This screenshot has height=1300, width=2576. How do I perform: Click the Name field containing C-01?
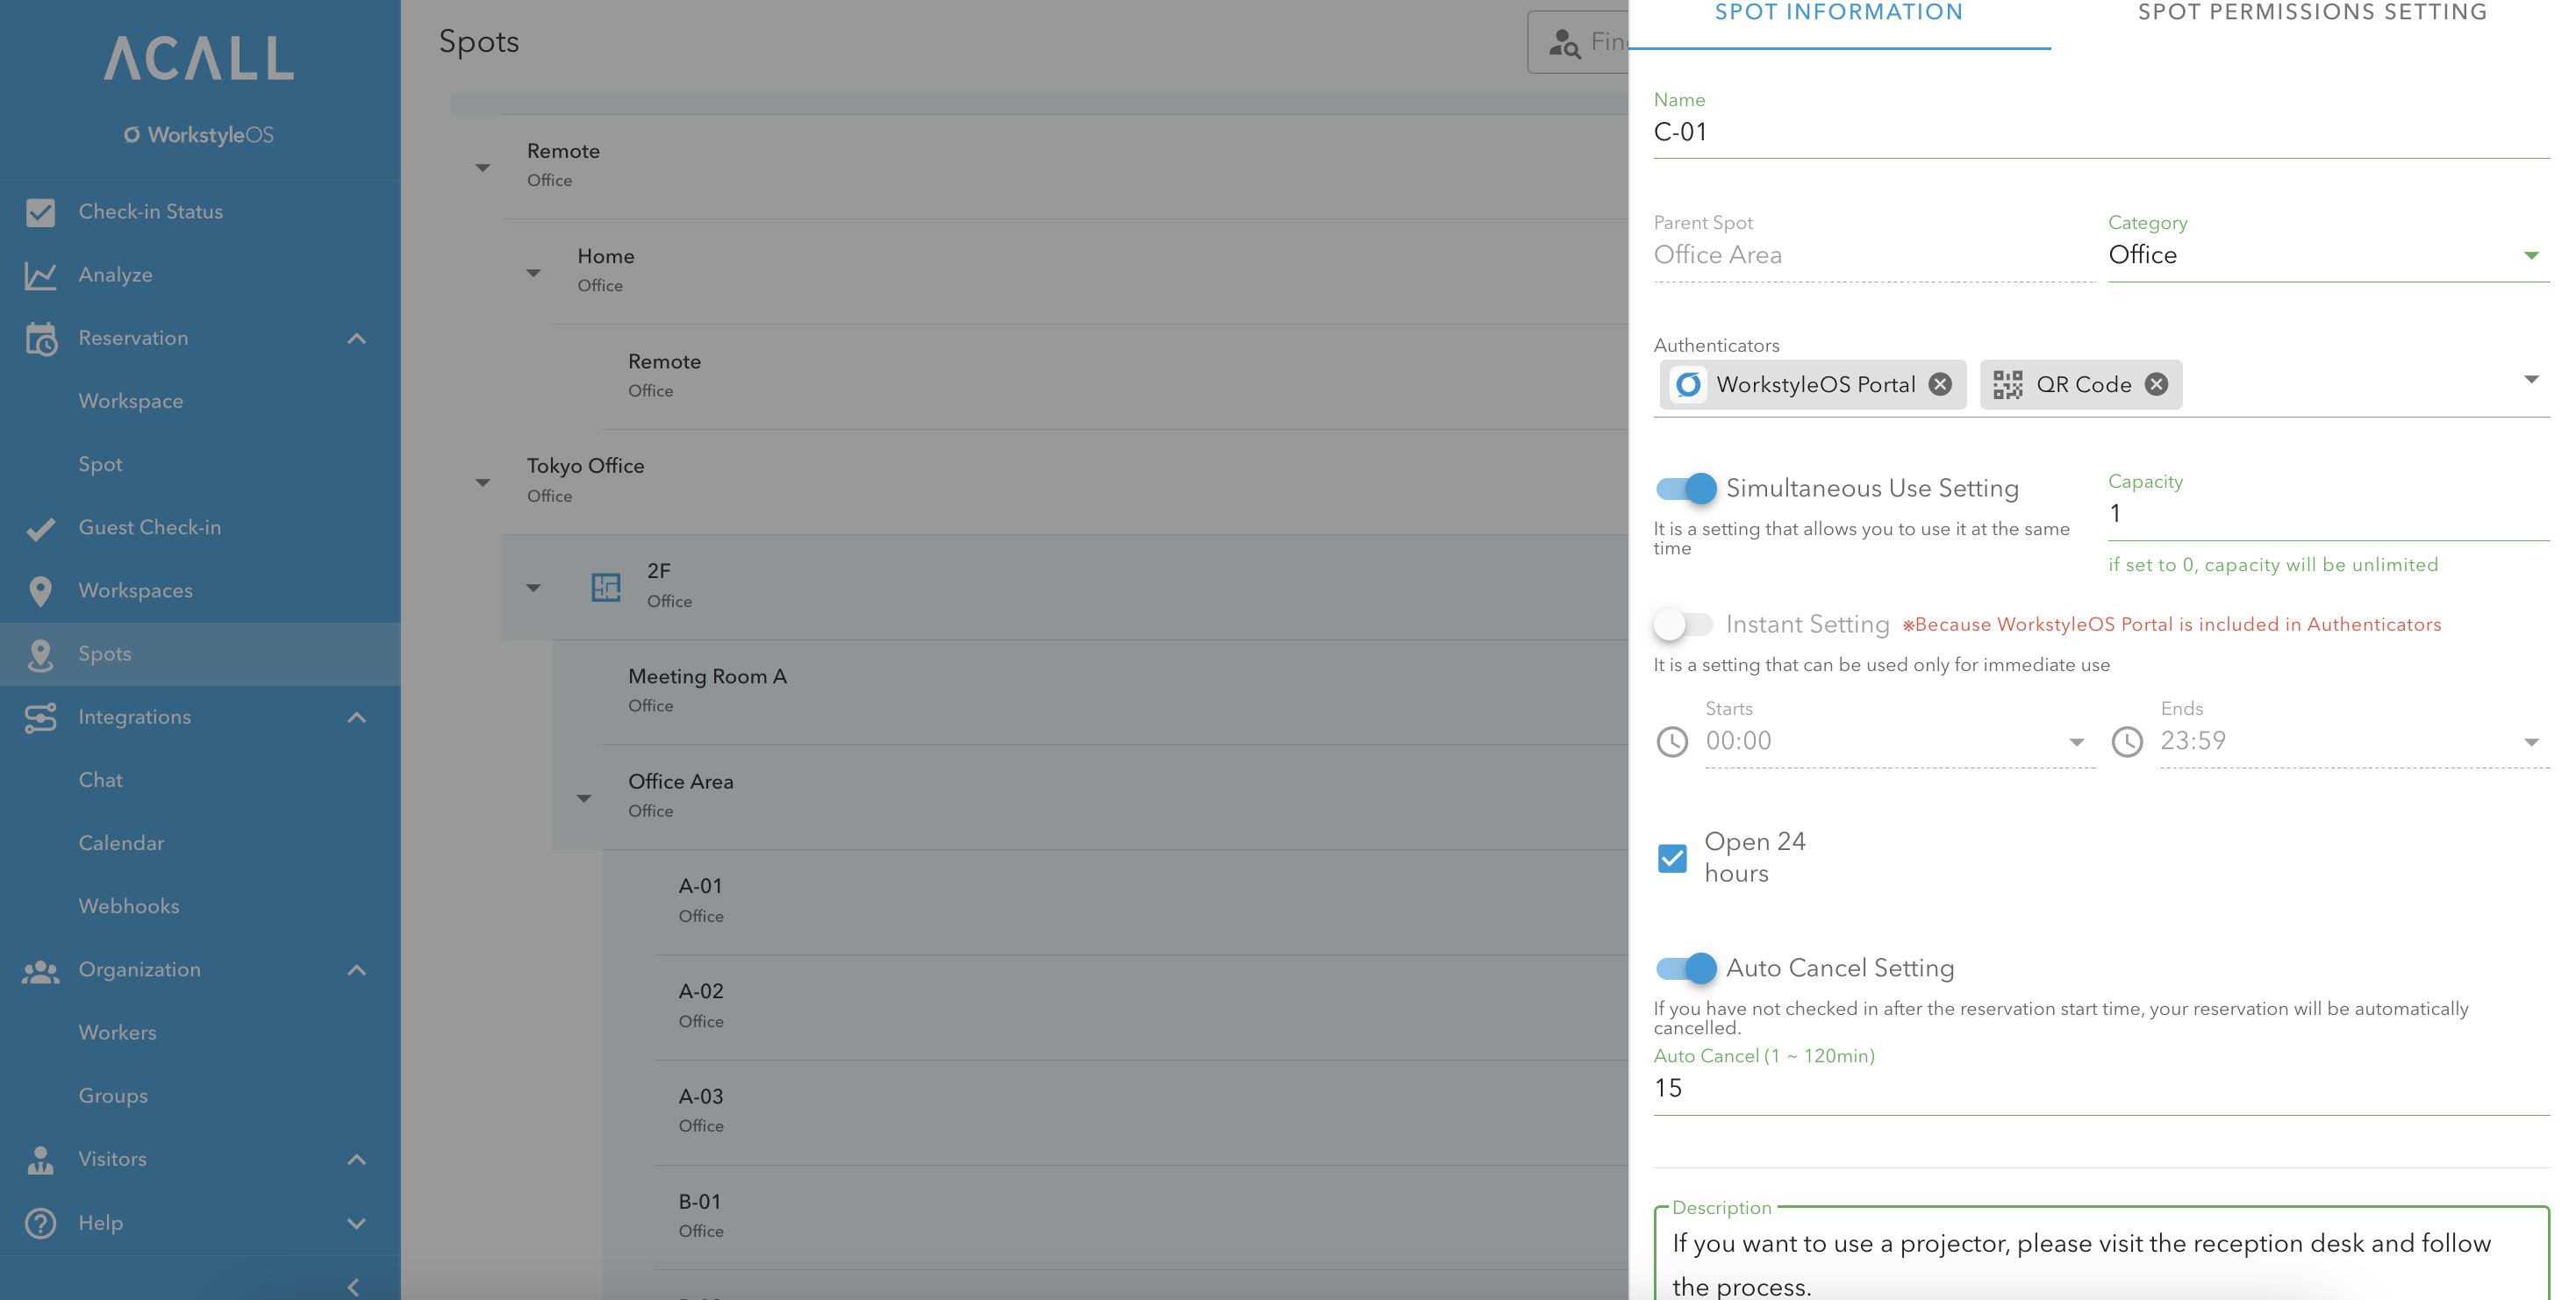2101,133
